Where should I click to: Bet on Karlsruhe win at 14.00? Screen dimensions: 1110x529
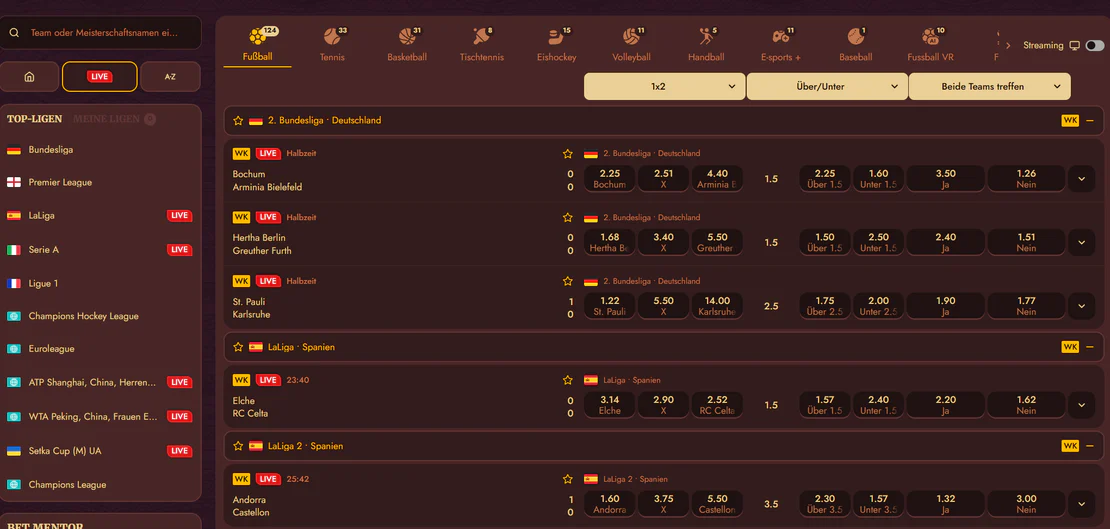pyautogui.click(x=717, y=306)
